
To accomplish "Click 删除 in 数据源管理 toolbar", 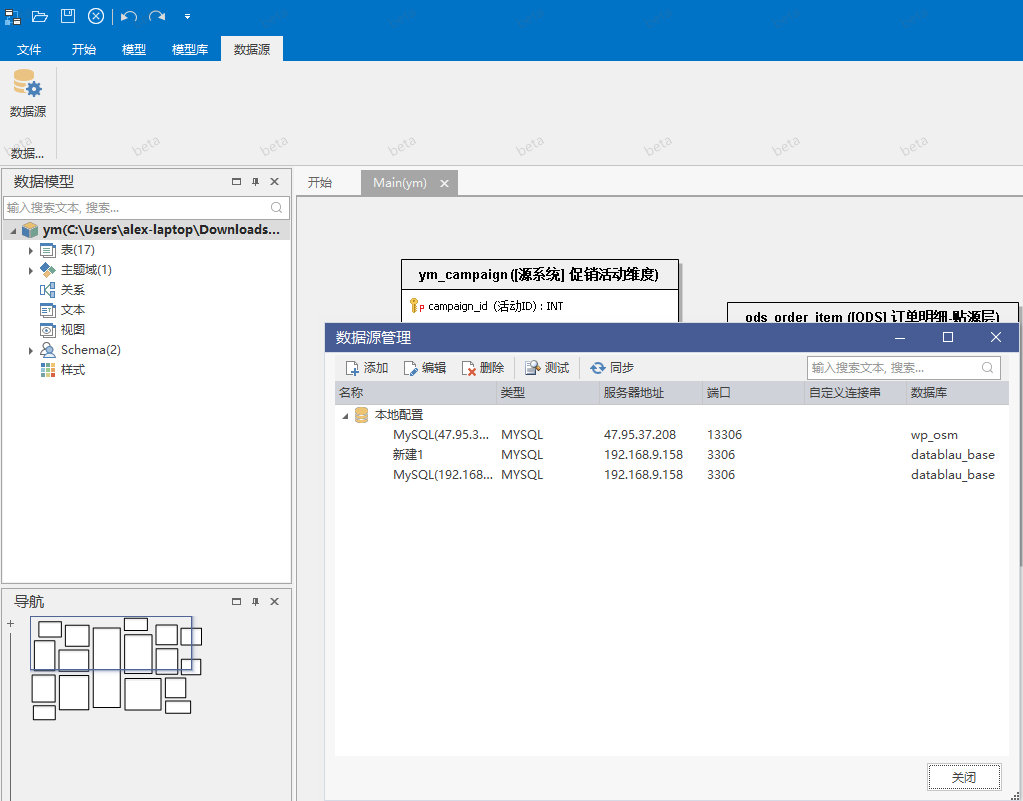I will (x=483, y=368).
